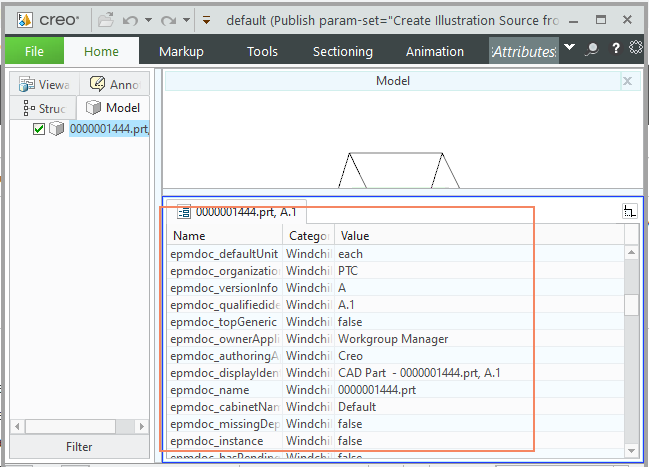
Task: Click the settings gear icon at ribbon right
Action: click(637, 49)
